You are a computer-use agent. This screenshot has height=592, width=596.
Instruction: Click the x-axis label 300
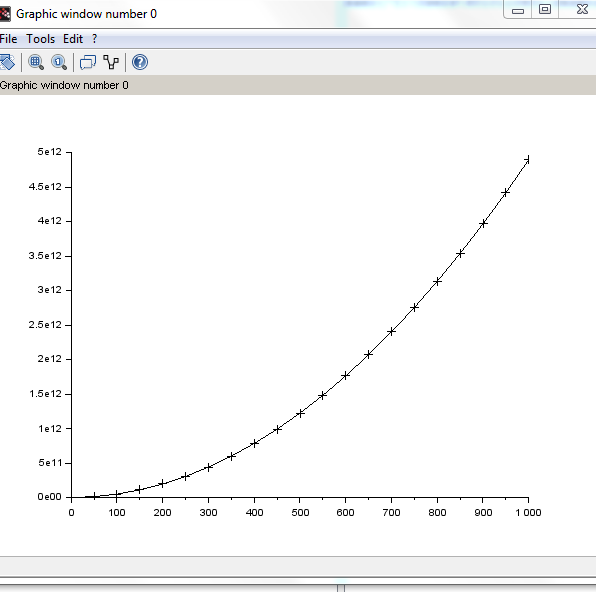[x=208, y=513]
